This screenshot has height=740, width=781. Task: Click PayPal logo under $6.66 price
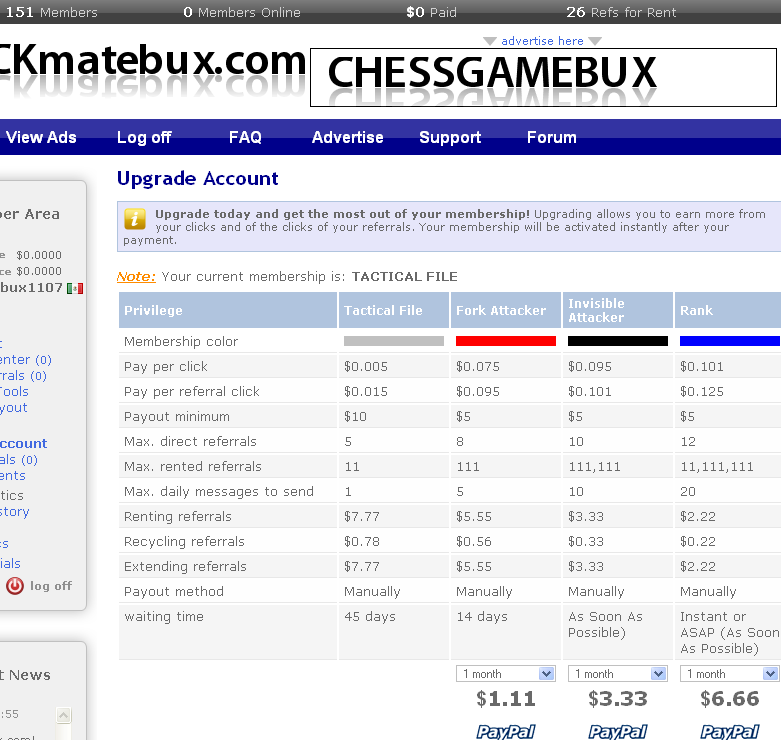pyautogui.click(x=730, y=732)
